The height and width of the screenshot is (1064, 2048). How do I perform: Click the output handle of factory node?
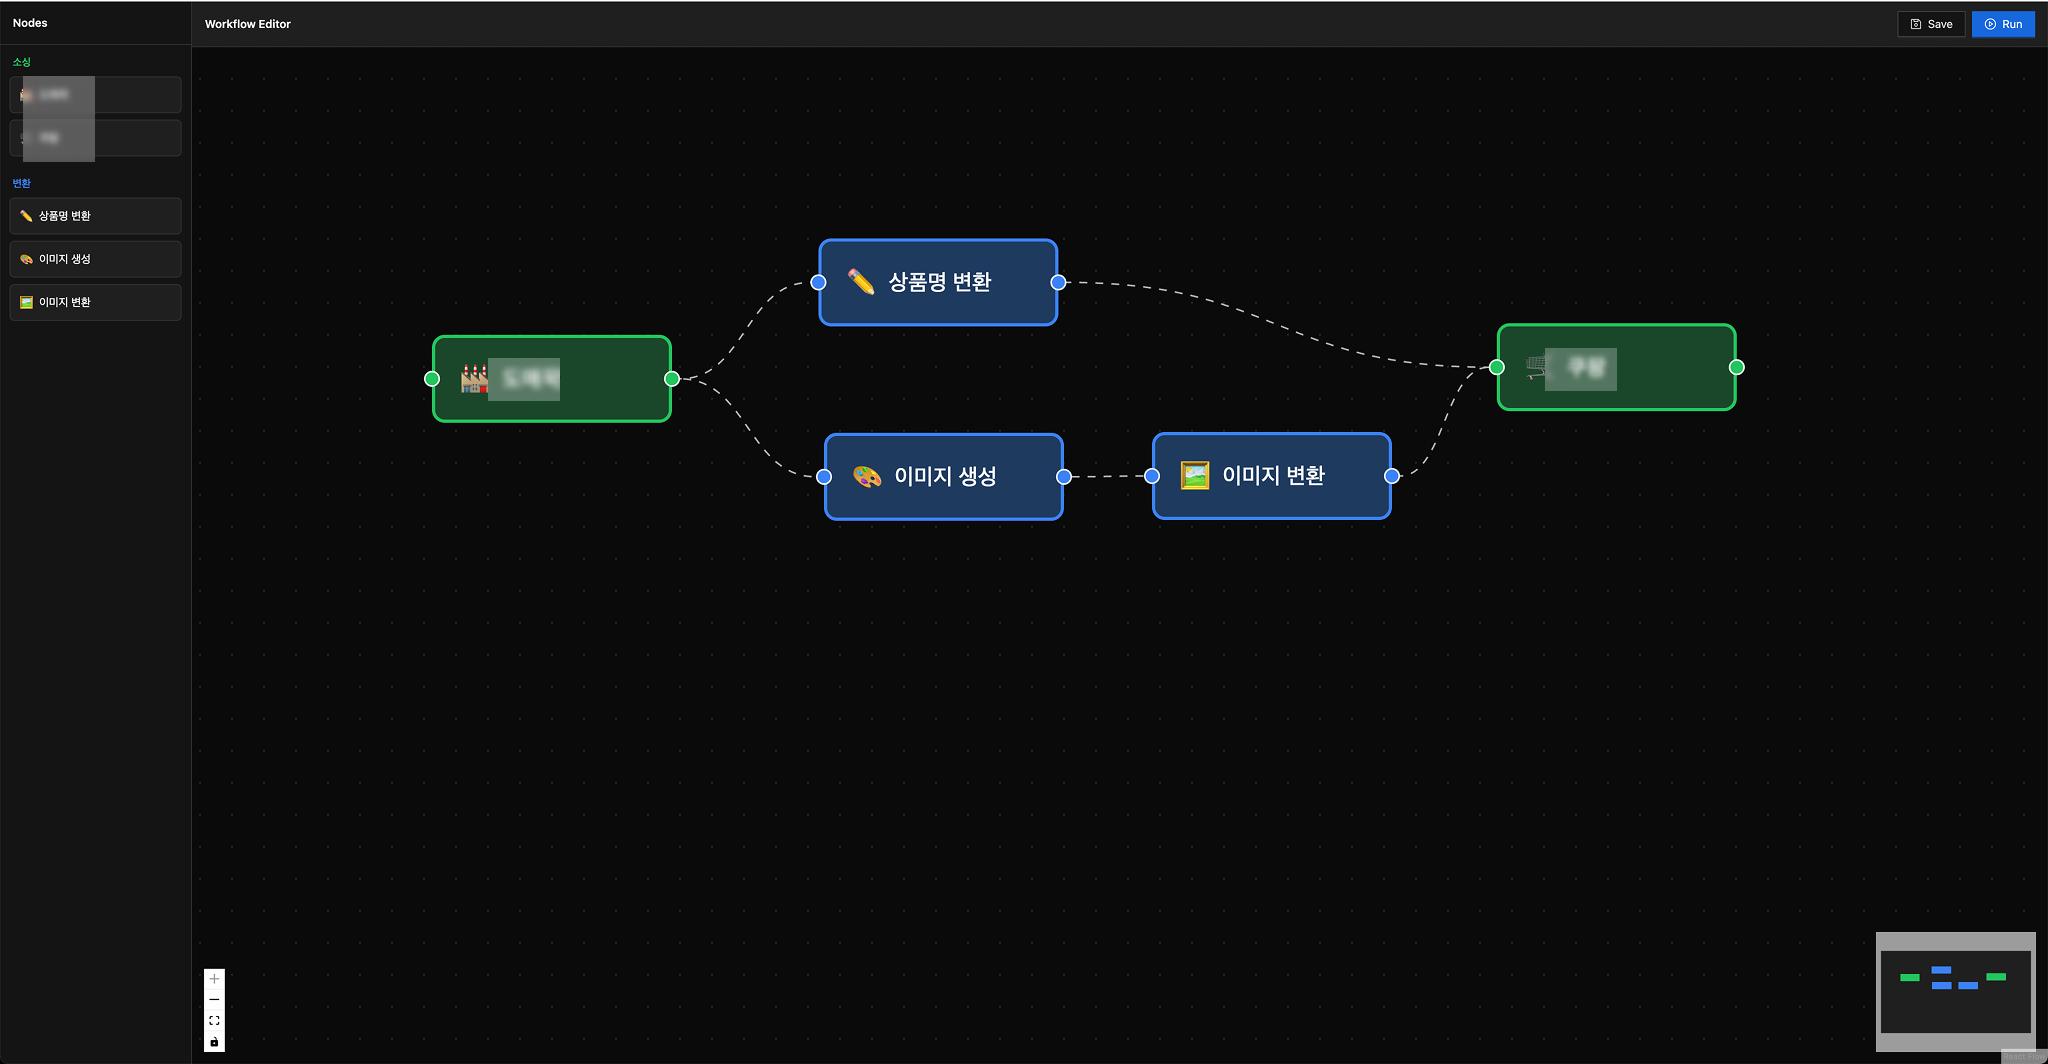coord(672,379)
